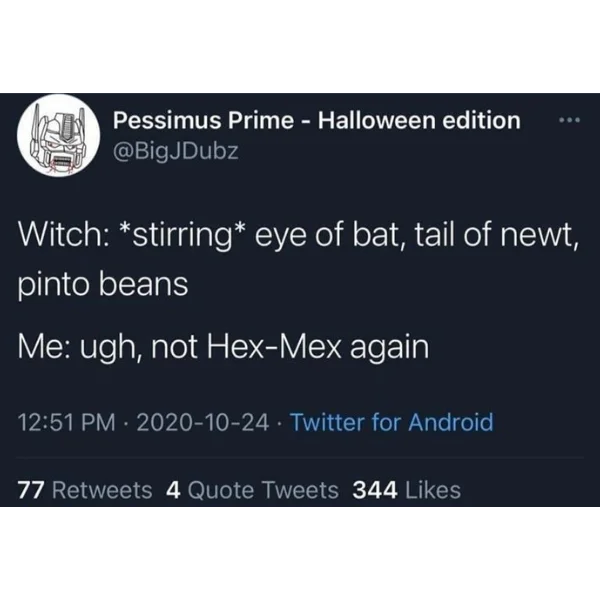The image size is (600, 600).
Task: Click the "Hex-Mex" word in the tweet
Action: (309, 347)
